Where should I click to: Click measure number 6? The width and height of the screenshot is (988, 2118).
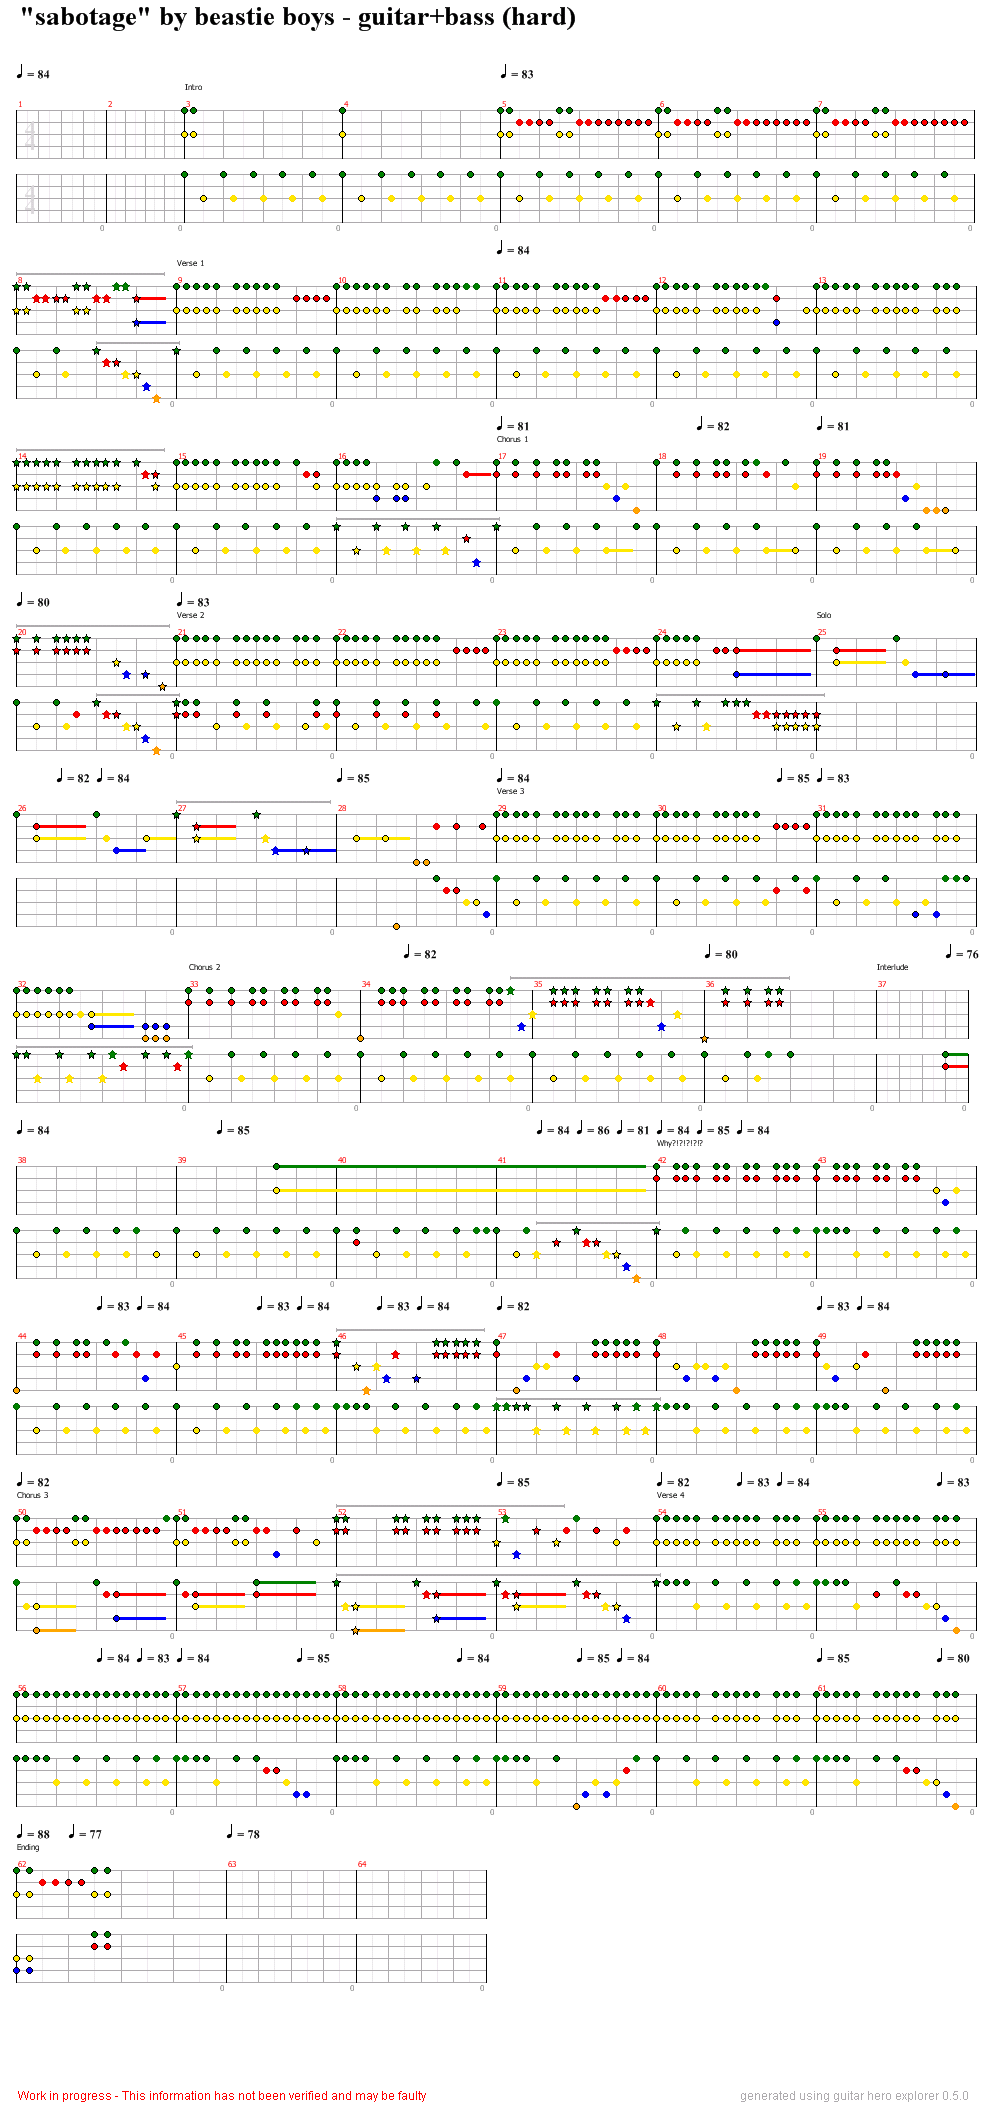(x=662, y=104)
